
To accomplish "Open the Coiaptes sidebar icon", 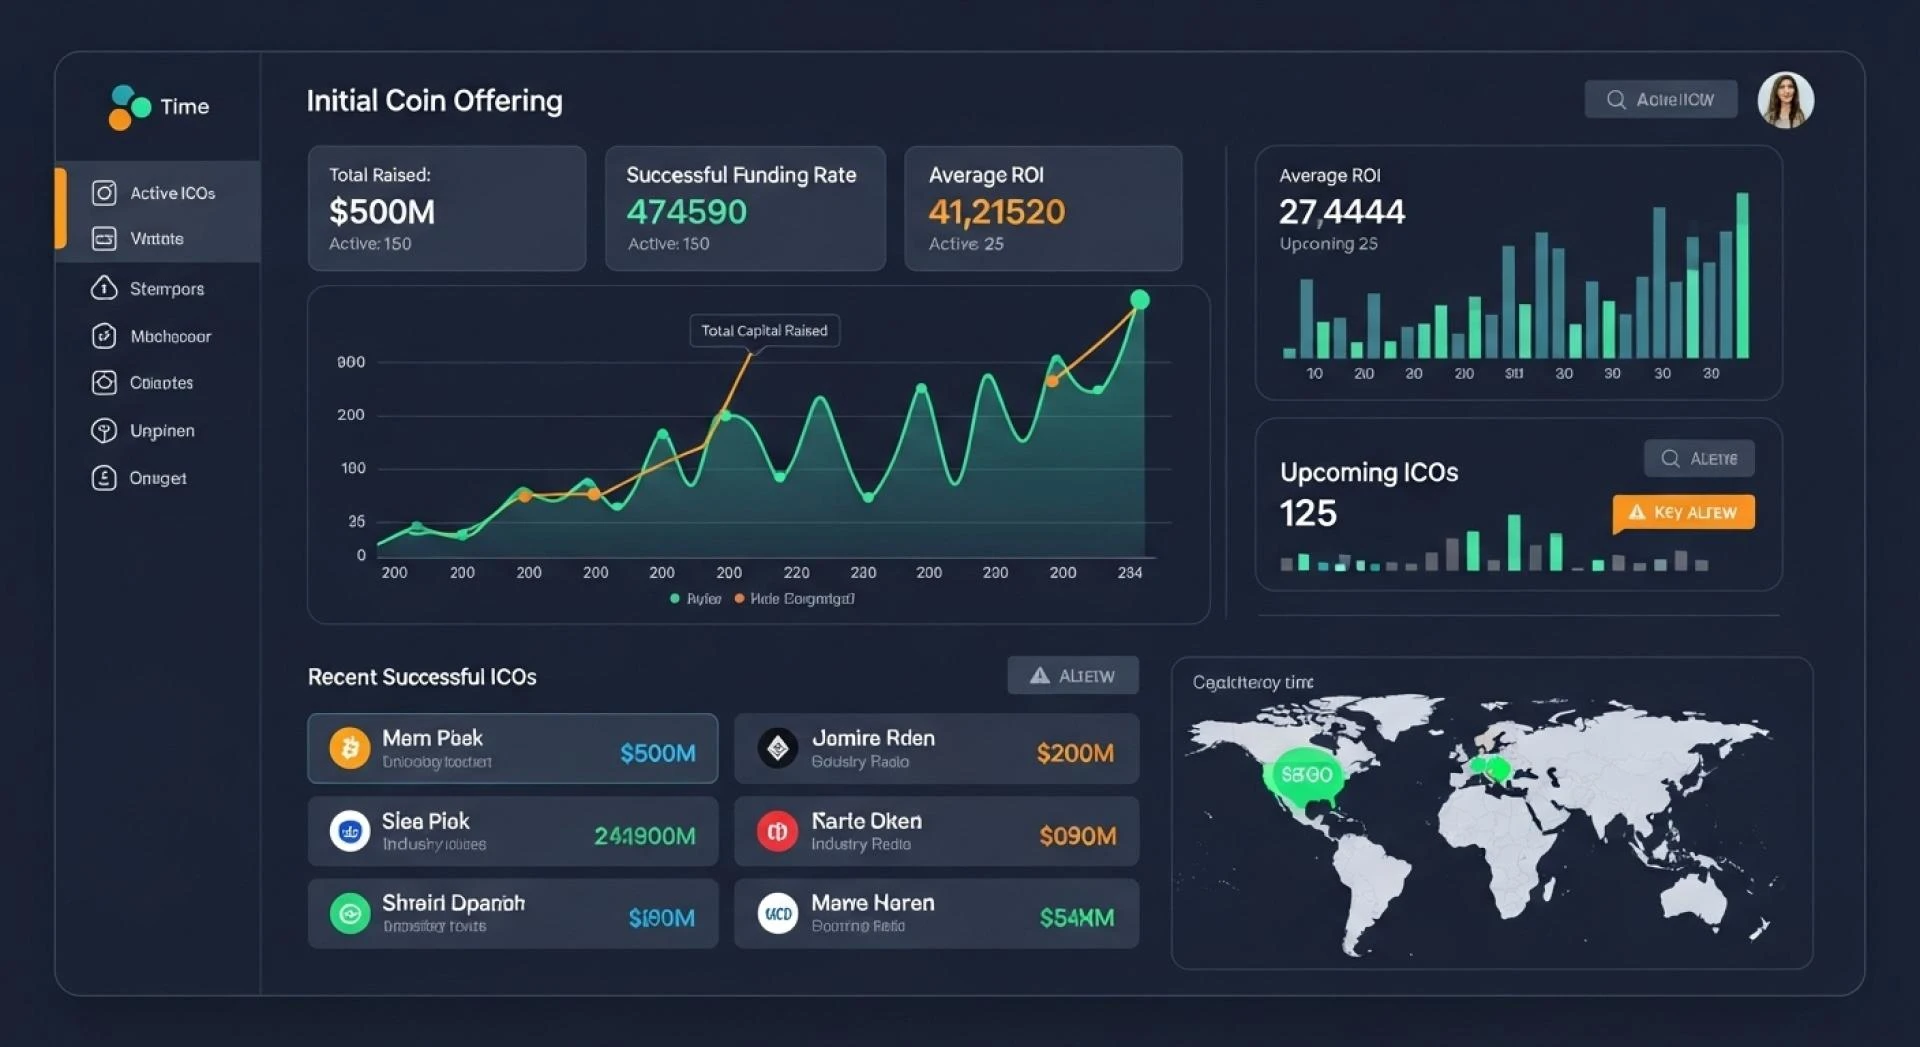I will (104, 383).
